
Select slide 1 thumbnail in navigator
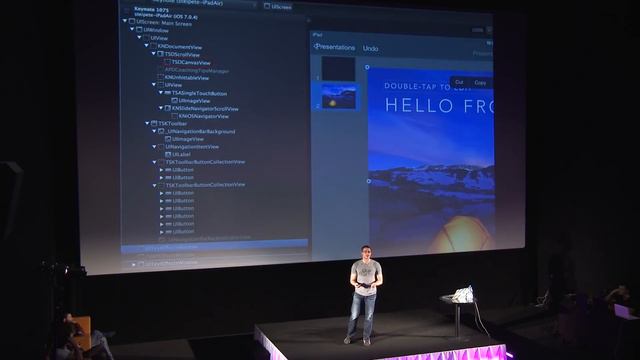(338, 69)
